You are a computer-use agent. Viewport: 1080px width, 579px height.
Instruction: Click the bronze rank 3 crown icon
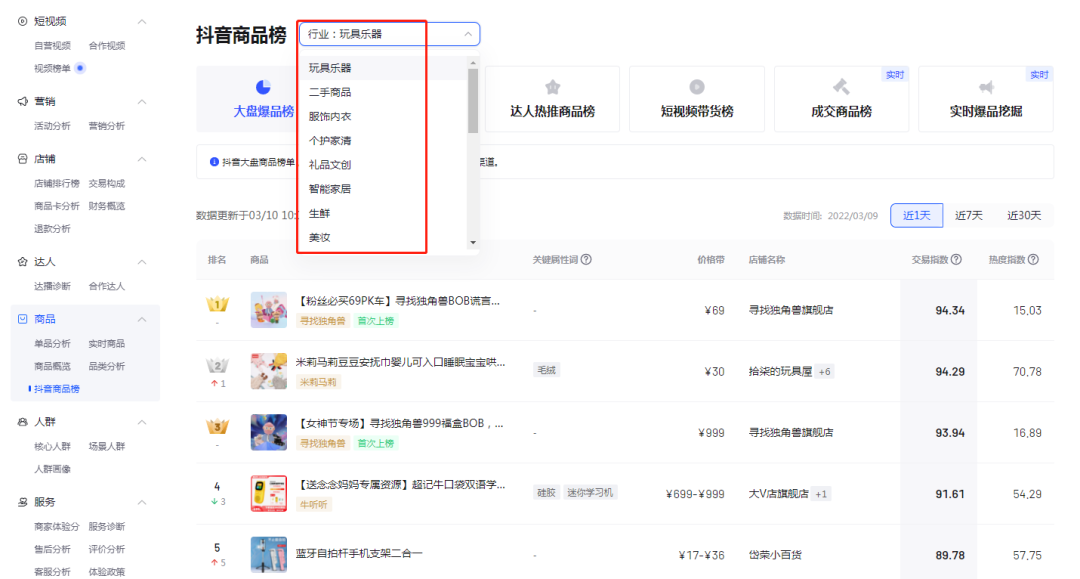[218, 426]
